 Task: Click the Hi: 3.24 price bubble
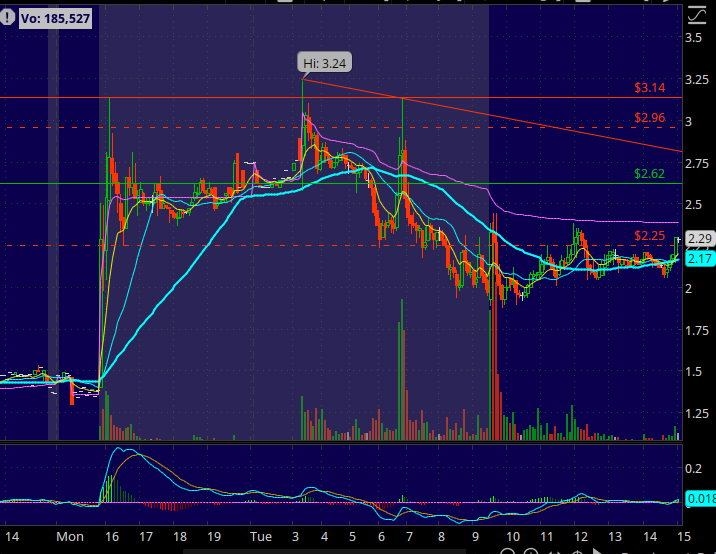point(325,63)
